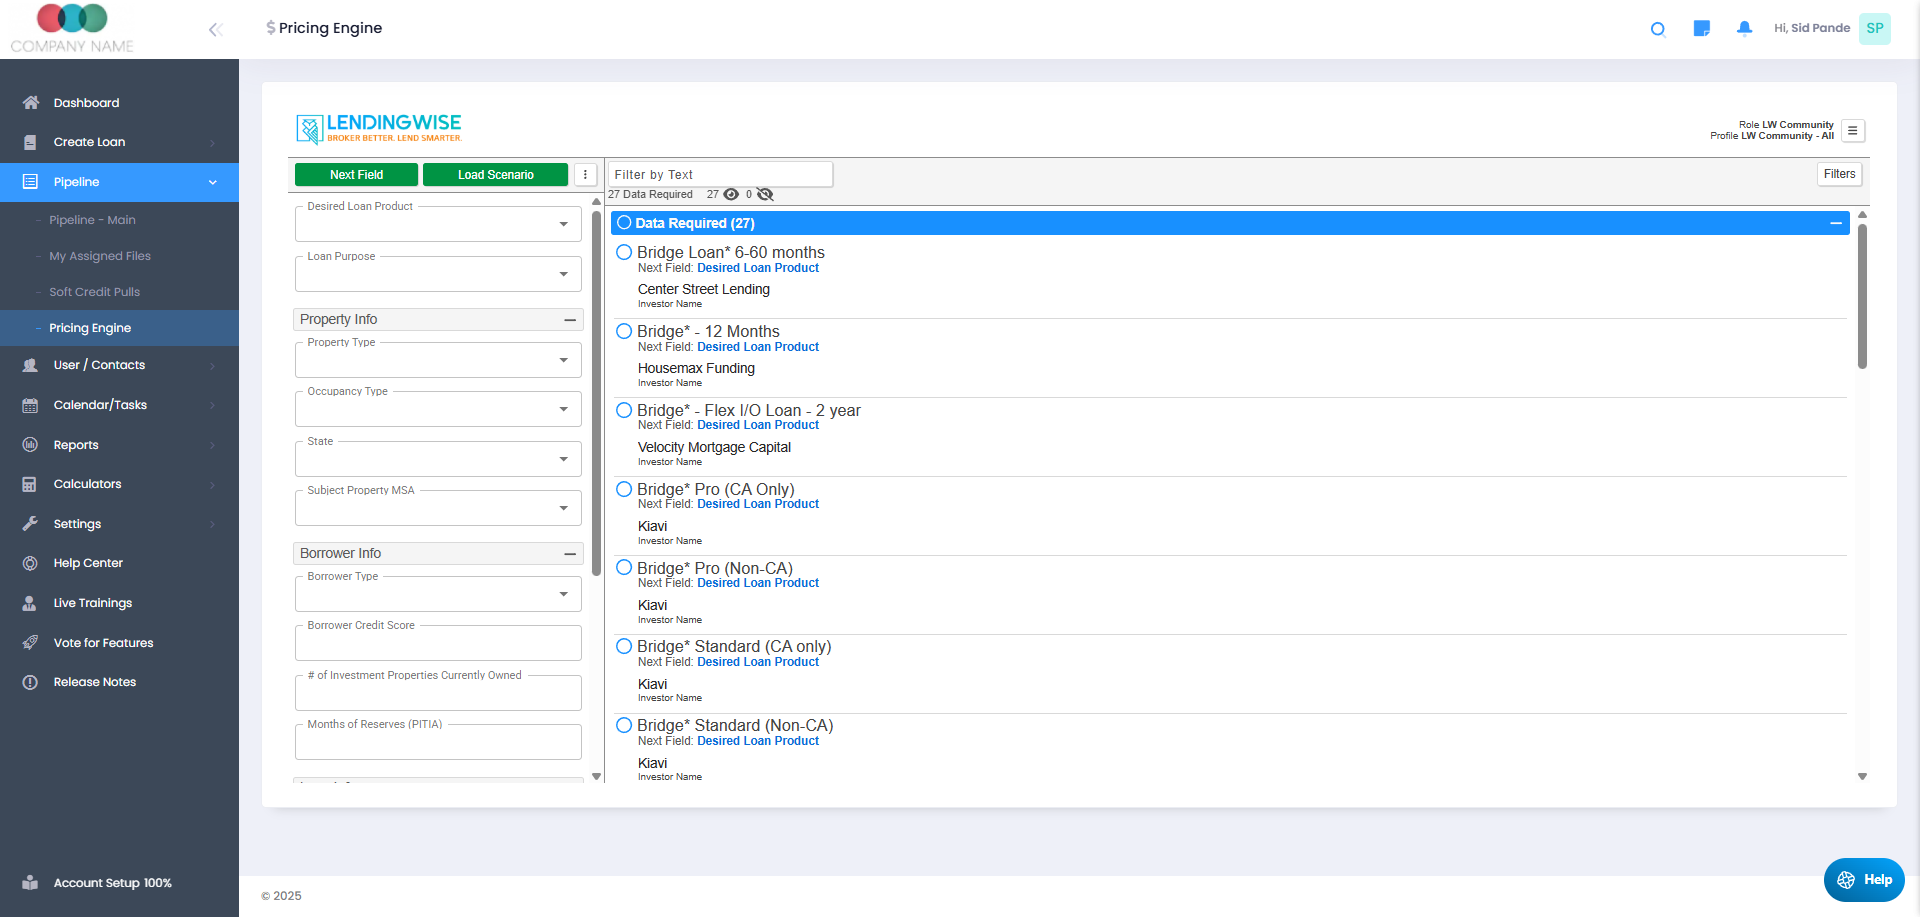The image size is (1920, 917).
Task: Collapse the sidebar with double-chevron icon
Action: [214, 30]
